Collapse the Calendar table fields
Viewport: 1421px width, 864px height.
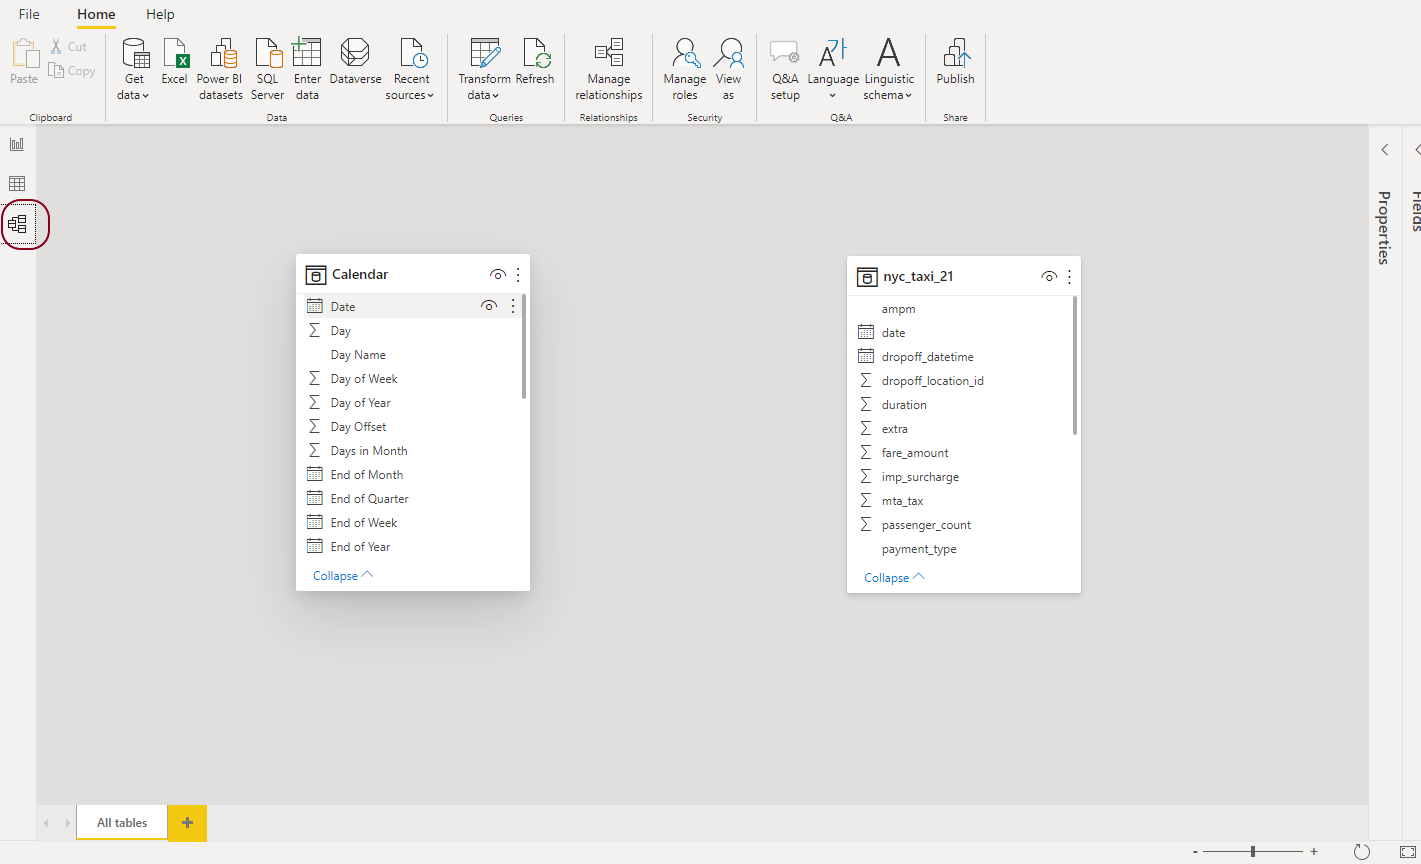(x=342, y=576)
